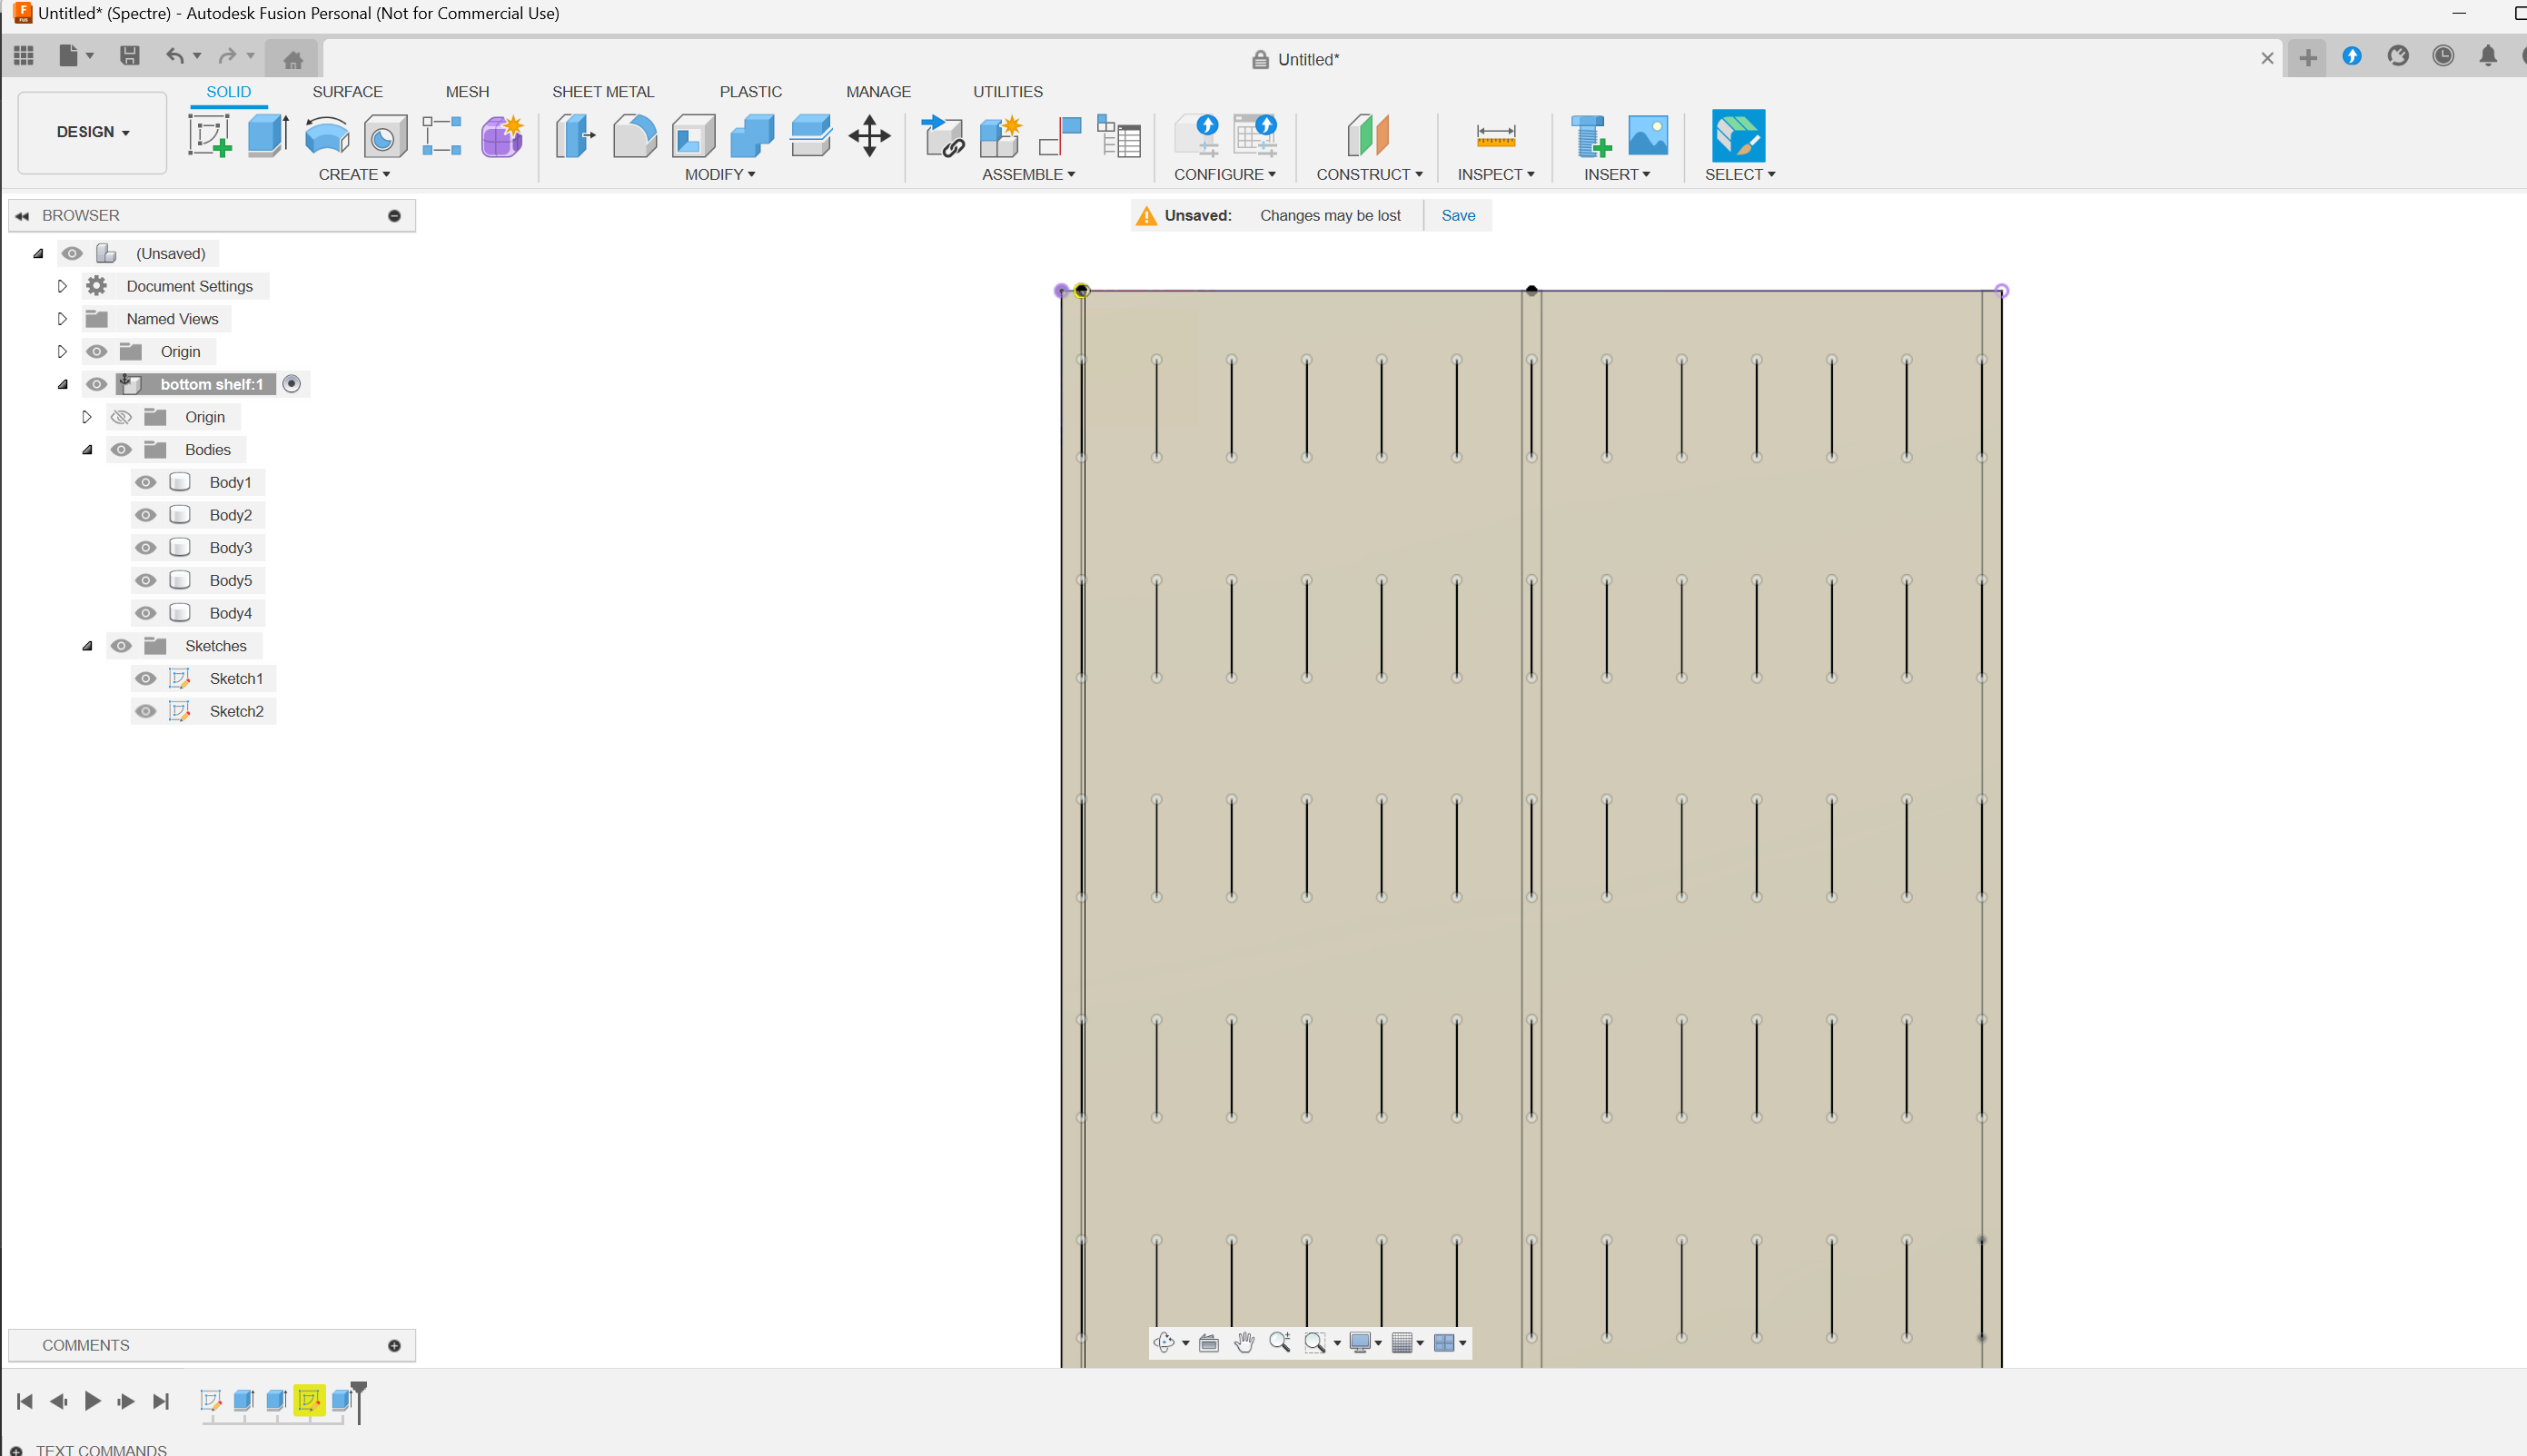This screenshot has width=2527, height=1456.
Task: Switch to the SURFACE tab
Action: 347,91
